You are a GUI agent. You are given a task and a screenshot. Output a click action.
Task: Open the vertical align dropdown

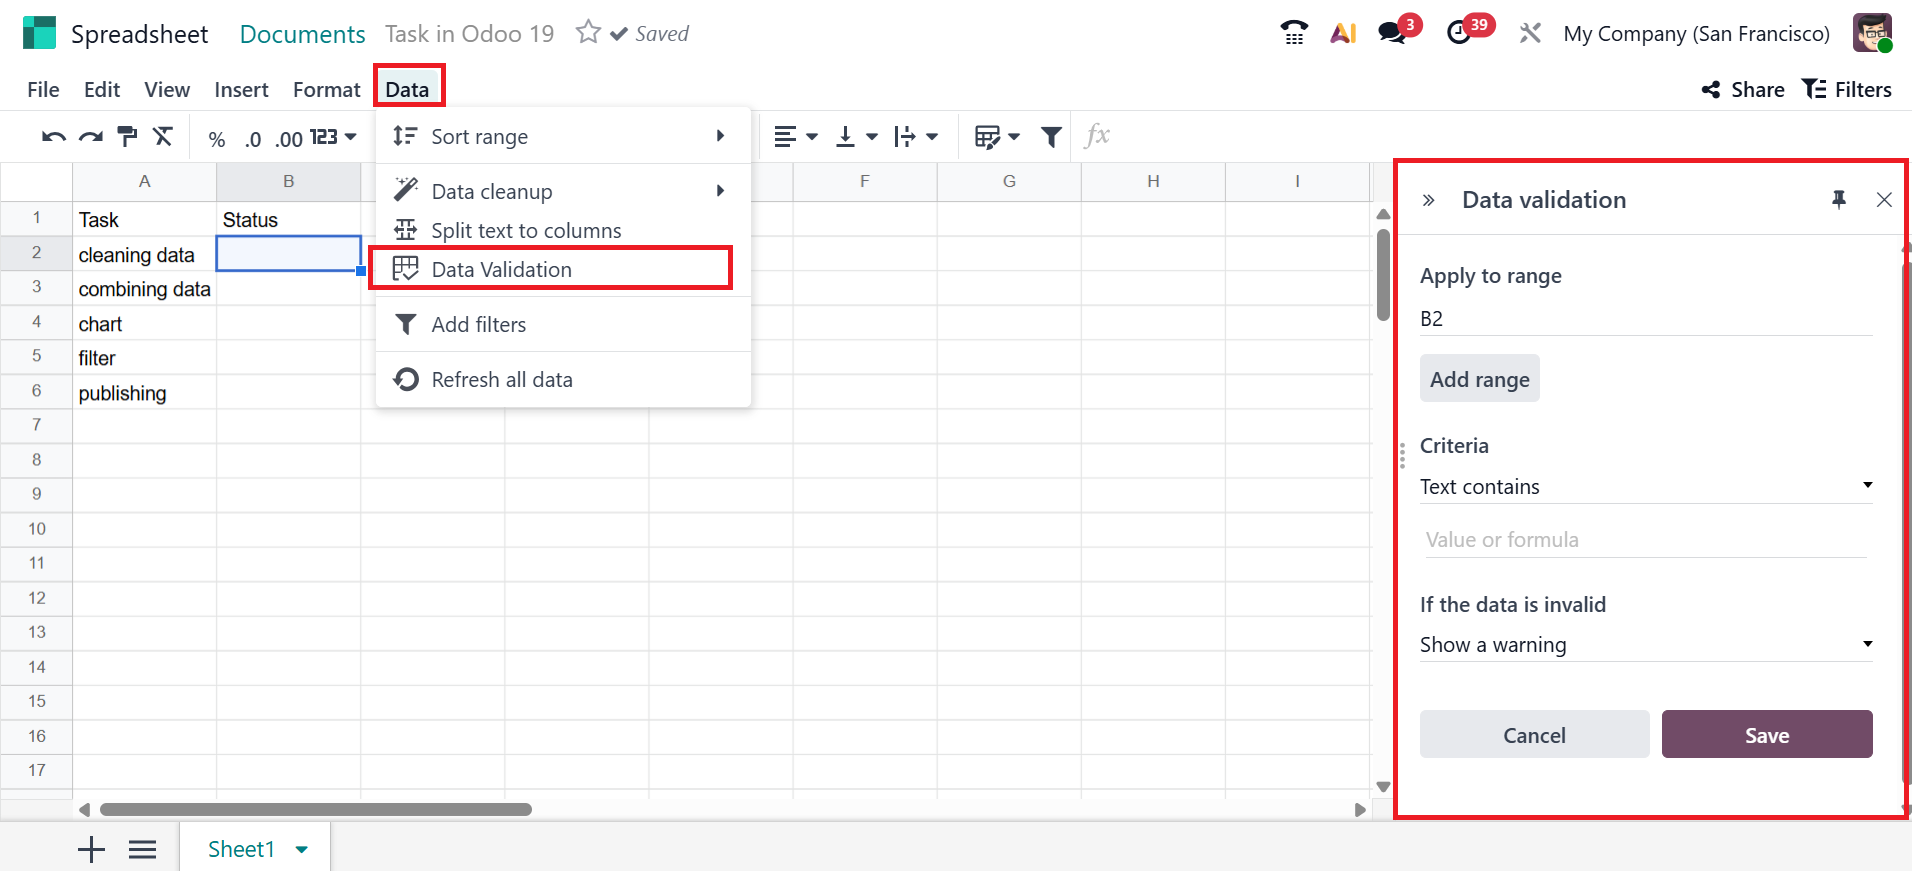point(856,137)
